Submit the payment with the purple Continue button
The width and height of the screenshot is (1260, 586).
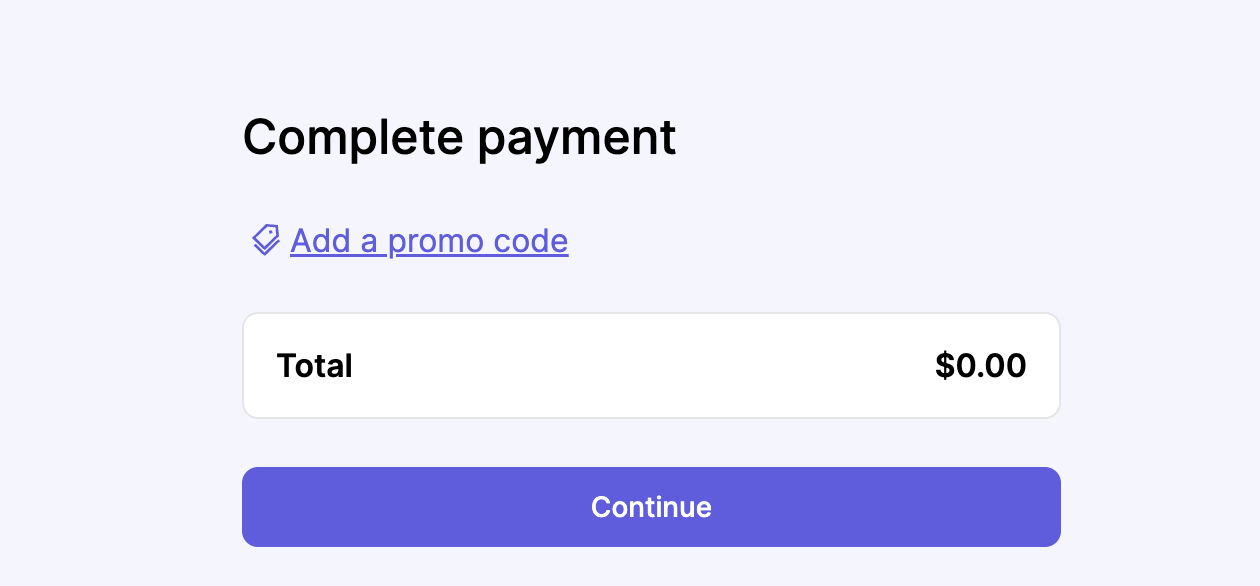pos(651,507)
